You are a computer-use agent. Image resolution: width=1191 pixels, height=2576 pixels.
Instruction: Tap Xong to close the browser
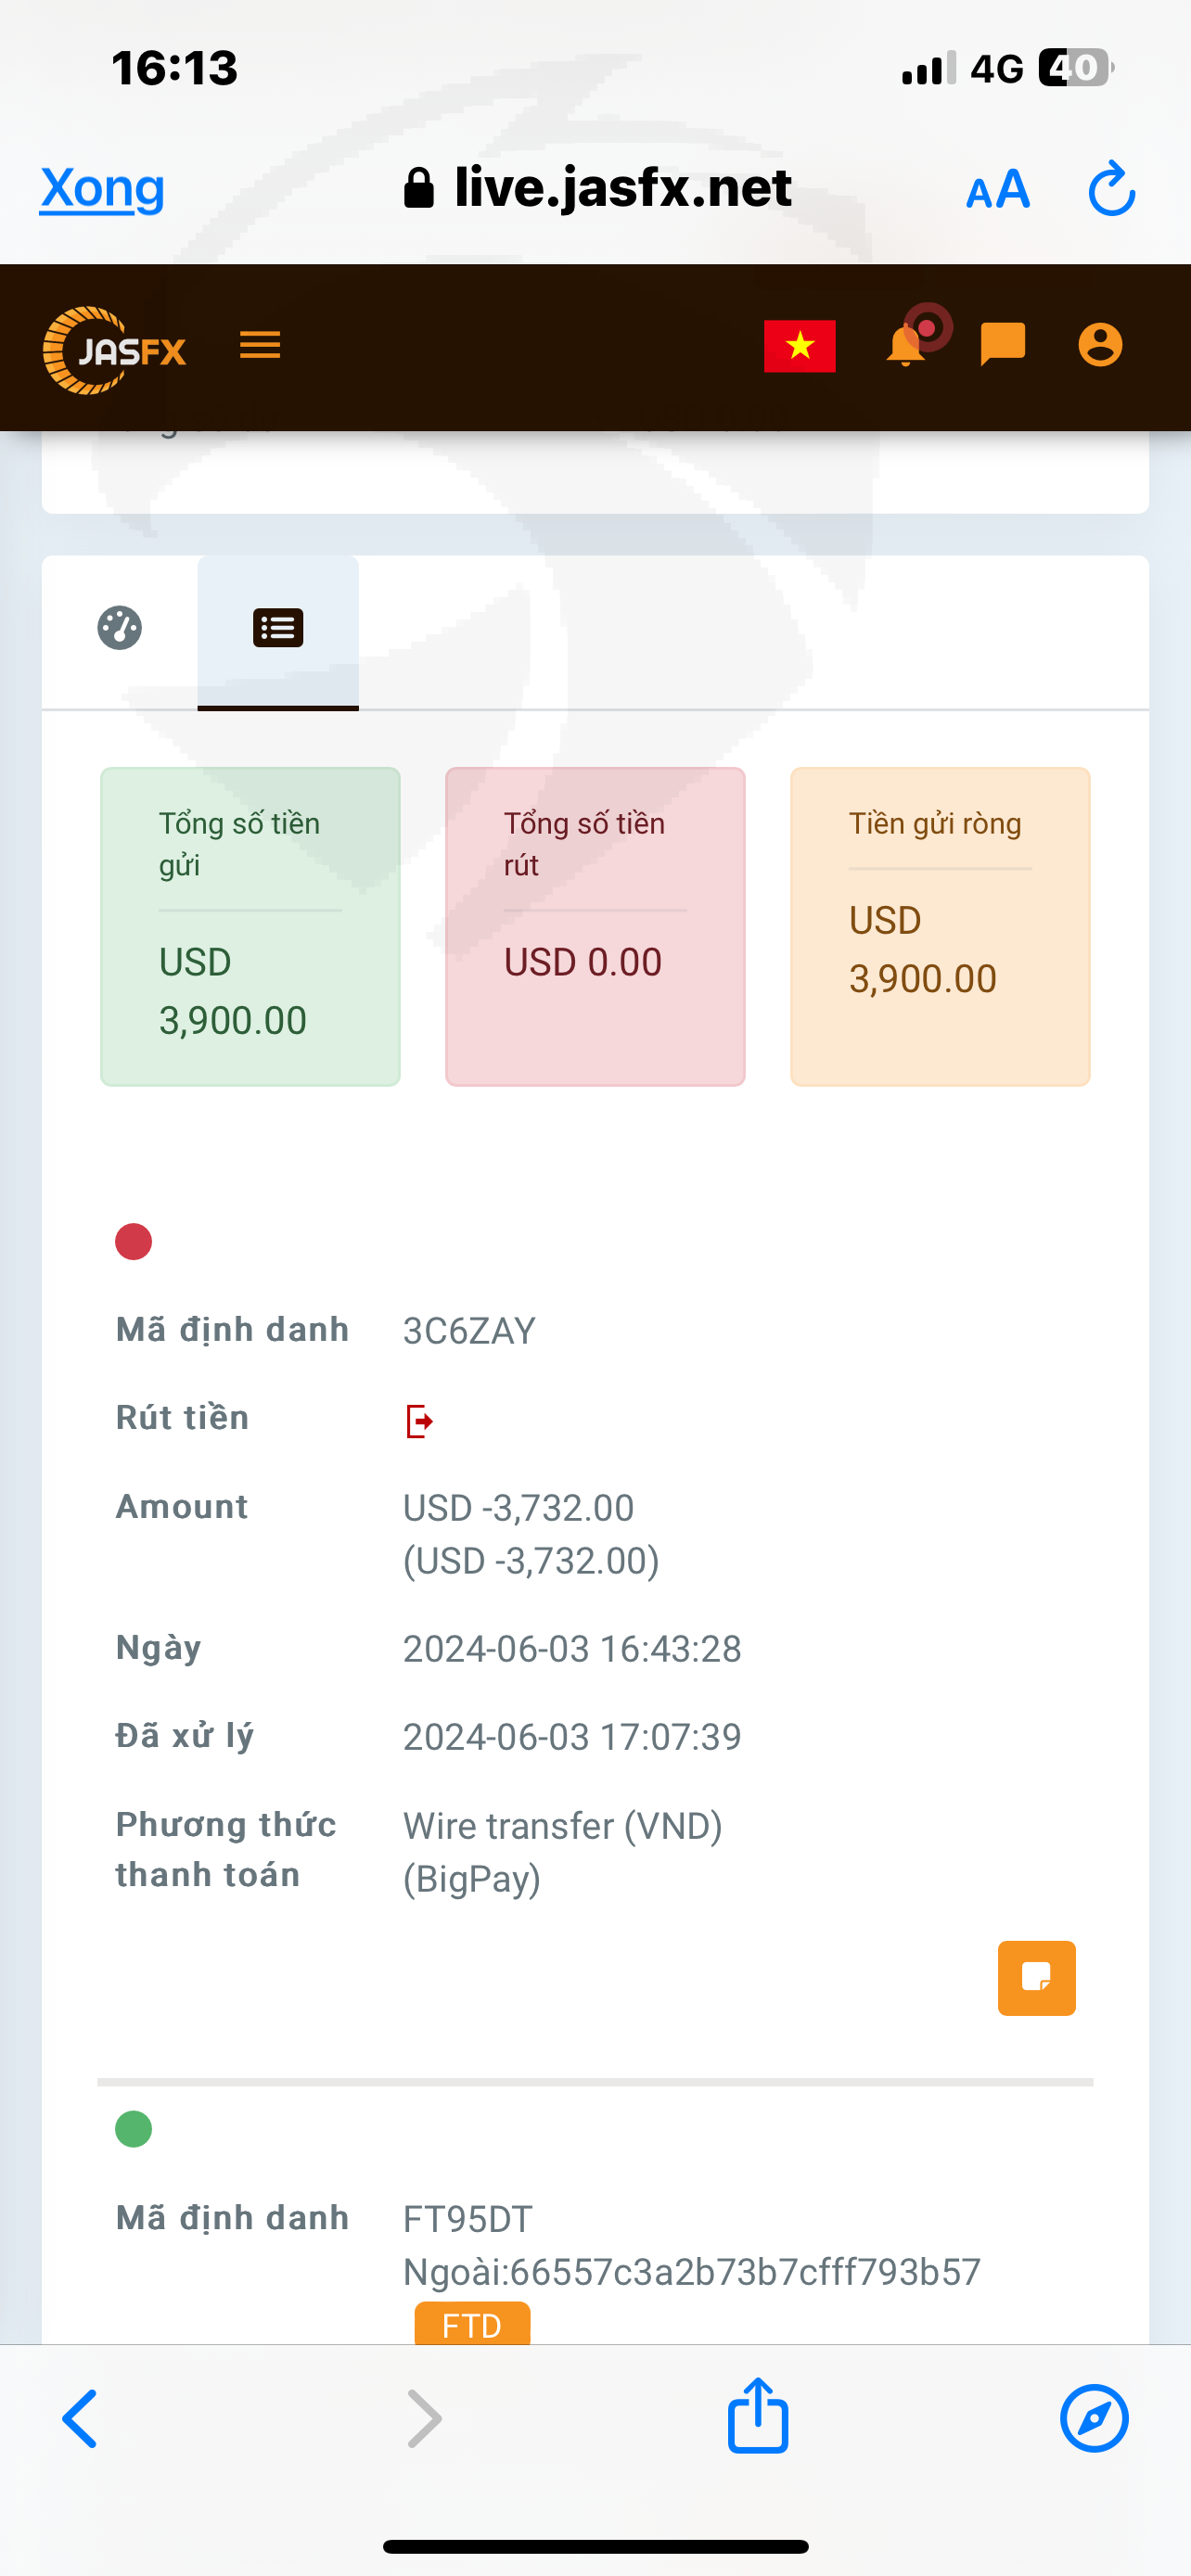(x=102, y=188)
